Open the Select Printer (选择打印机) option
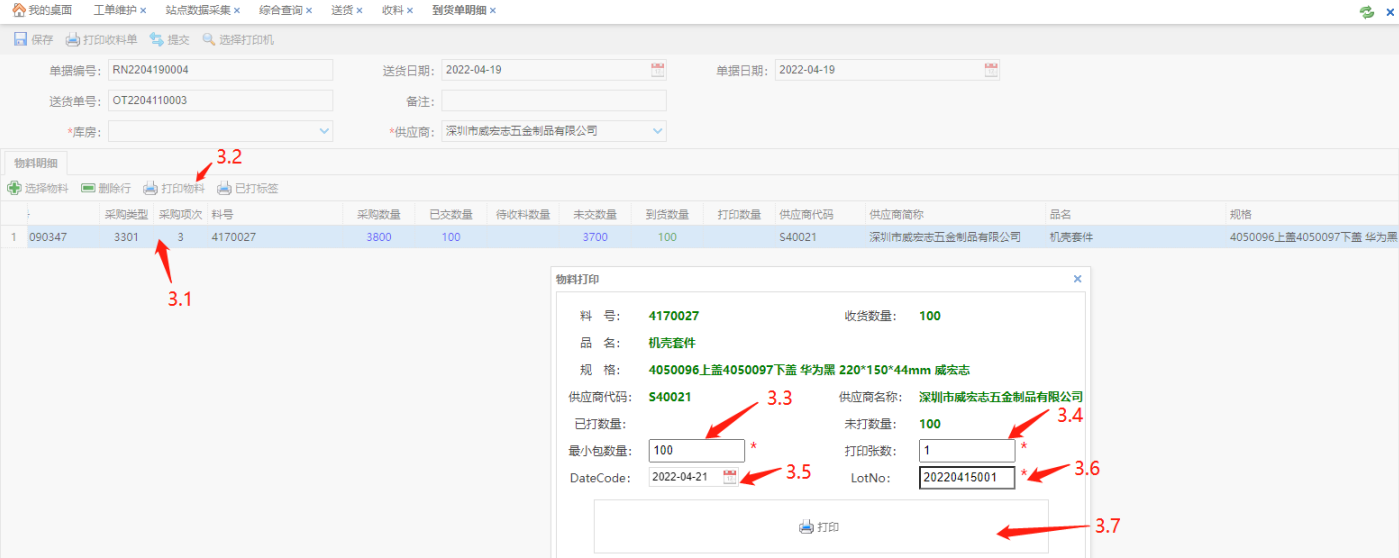 [209, 40]
